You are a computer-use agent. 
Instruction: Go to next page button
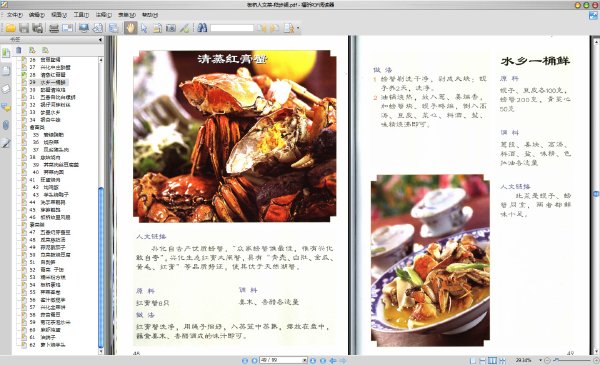pyautogui.click(x=313, y=360)
